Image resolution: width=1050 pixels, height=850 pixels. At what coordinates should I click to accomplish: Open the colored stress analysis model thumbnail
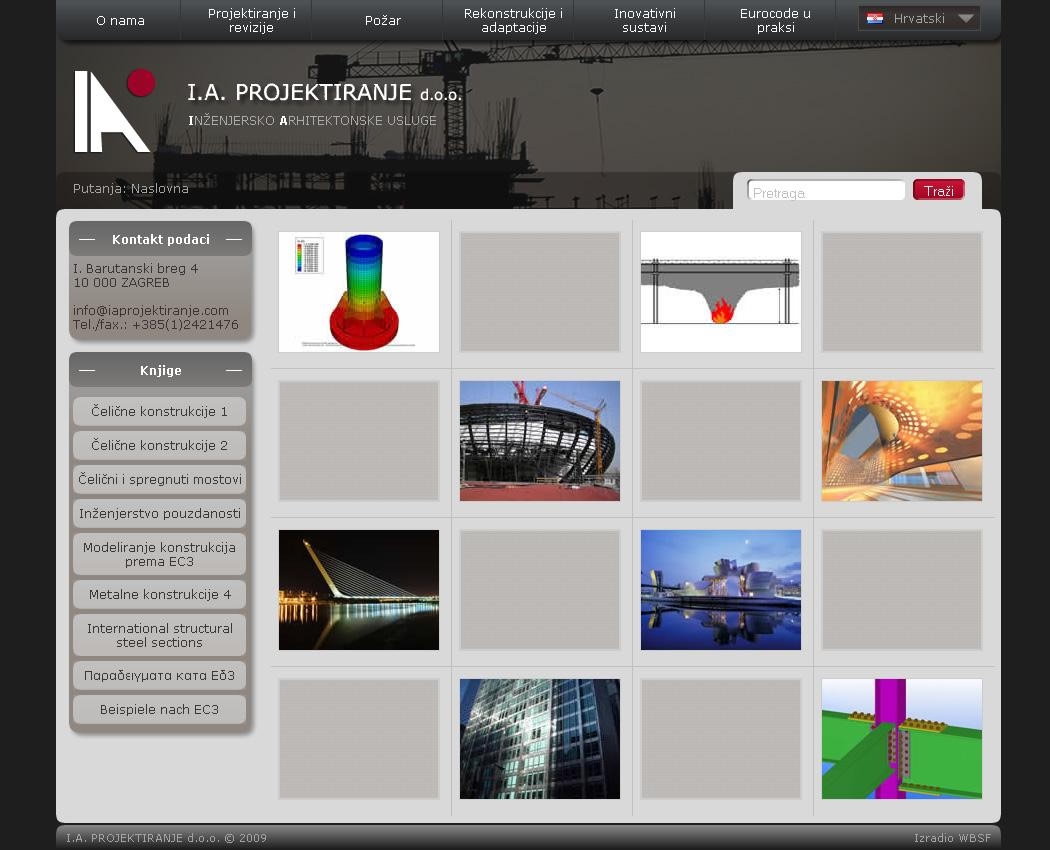(359, 292)
